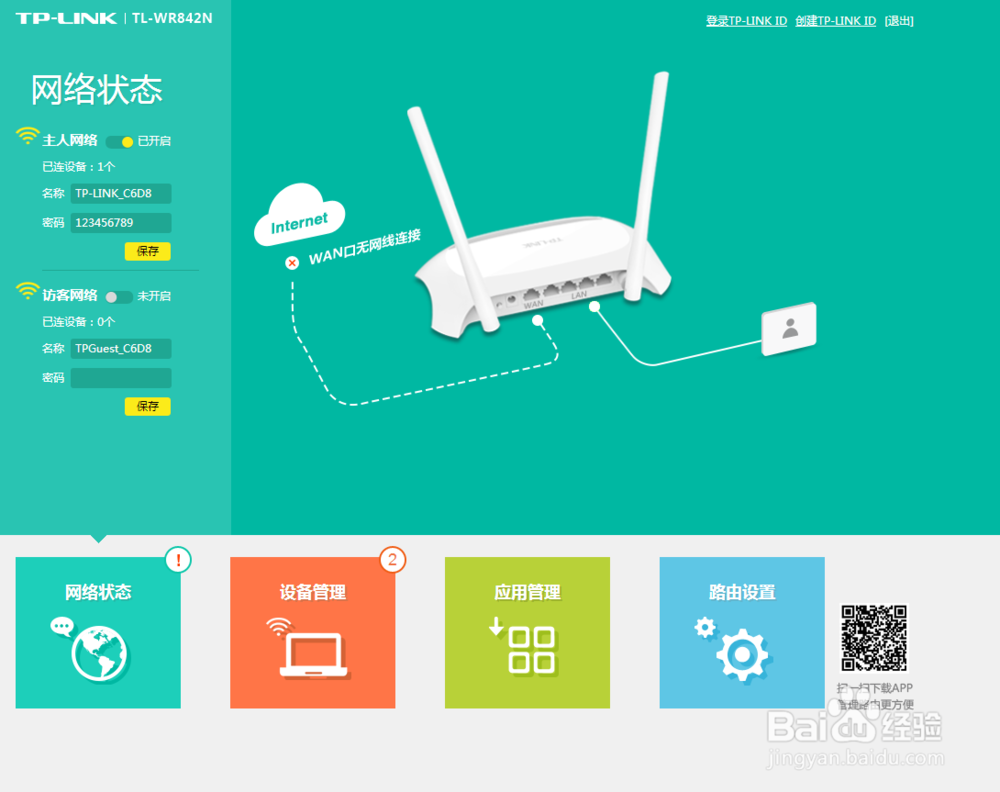Screen dimensions: 1000x792
Task: Click the gear icon in 路由设置 tile
Action: (x=742, y=654)
